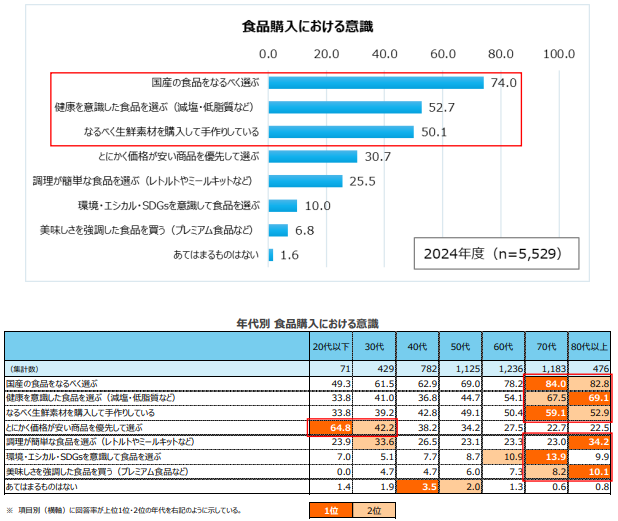Click the orange 1位 legend swatch
The width and height of the screenshot is (618, 521).
click(330, 510)
